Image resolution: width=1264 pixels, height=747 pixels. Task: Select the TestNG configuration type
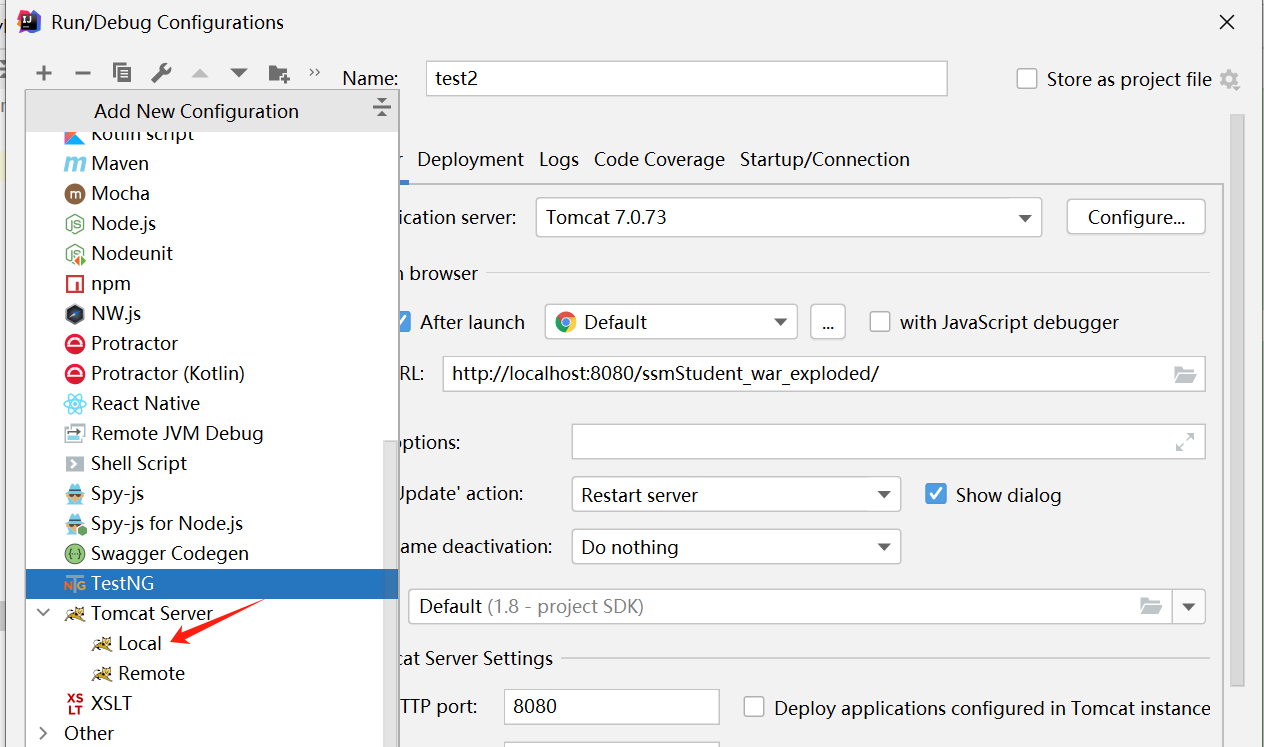click(x=212, y=583)
